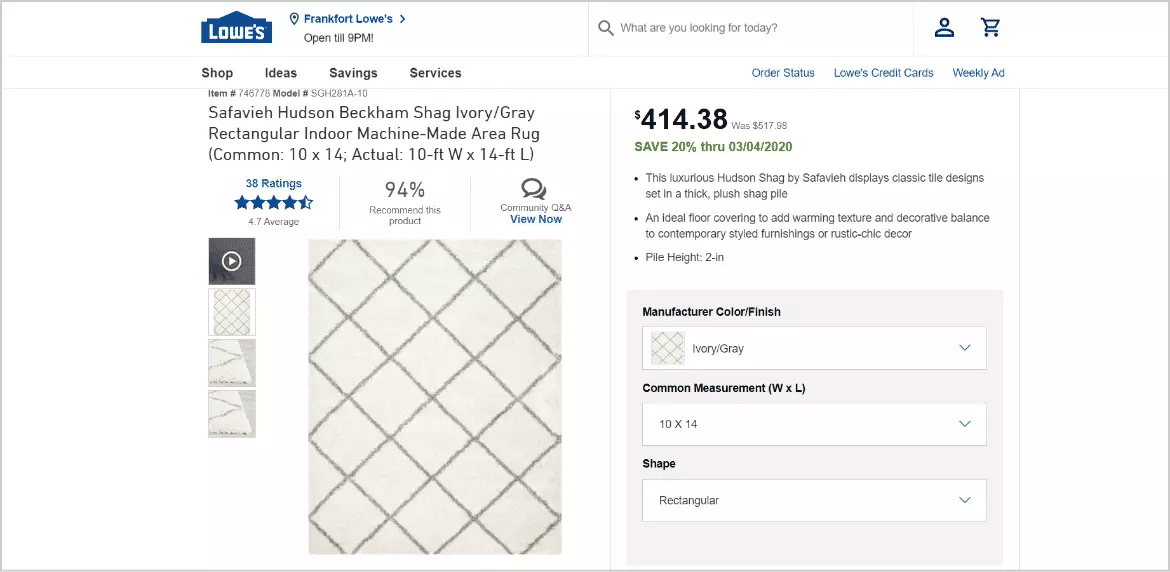Expand the 10 X 14 measurement dropdown
The height and width of the screenshot is (572, 1170).
(x=814, y=424)
